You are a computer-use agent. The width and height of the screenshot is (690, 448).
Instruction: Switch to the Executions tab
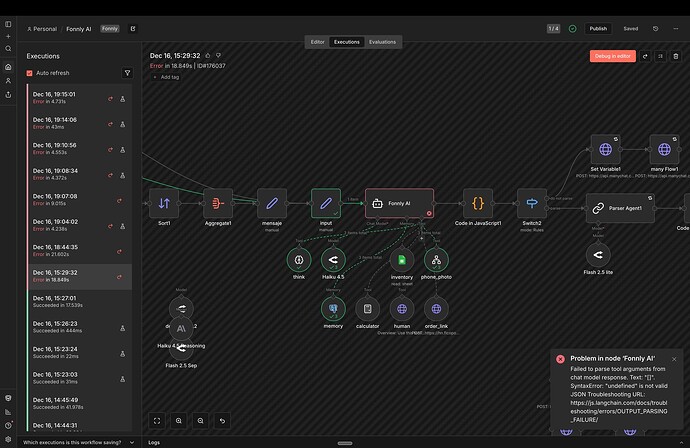(347, 42)
